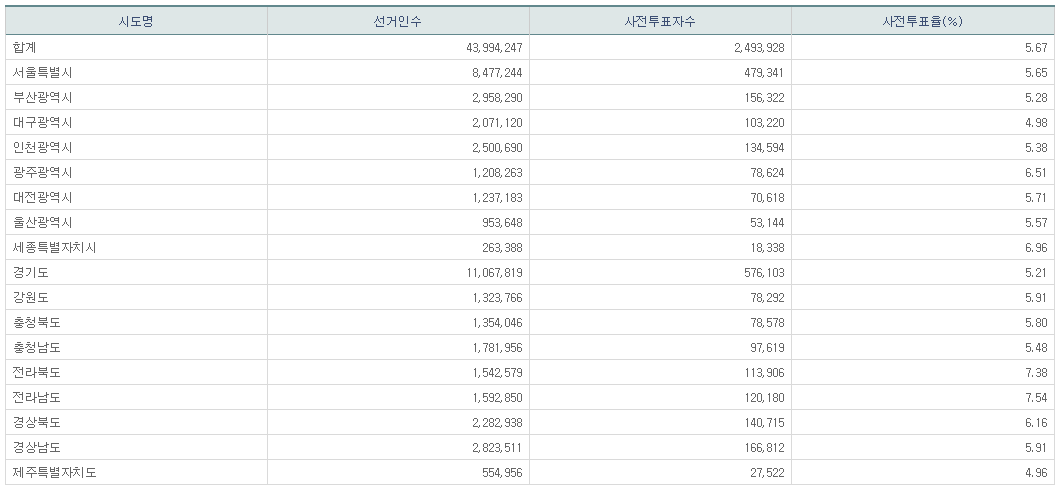The width and height of the screenshot is (1057, 487).
Task: Select the 경기도 row label
Action: click(31, 272)
